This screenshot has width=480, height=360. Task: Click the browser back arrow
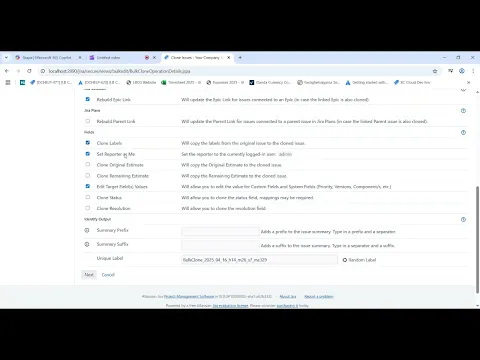(x=7, y=71)
